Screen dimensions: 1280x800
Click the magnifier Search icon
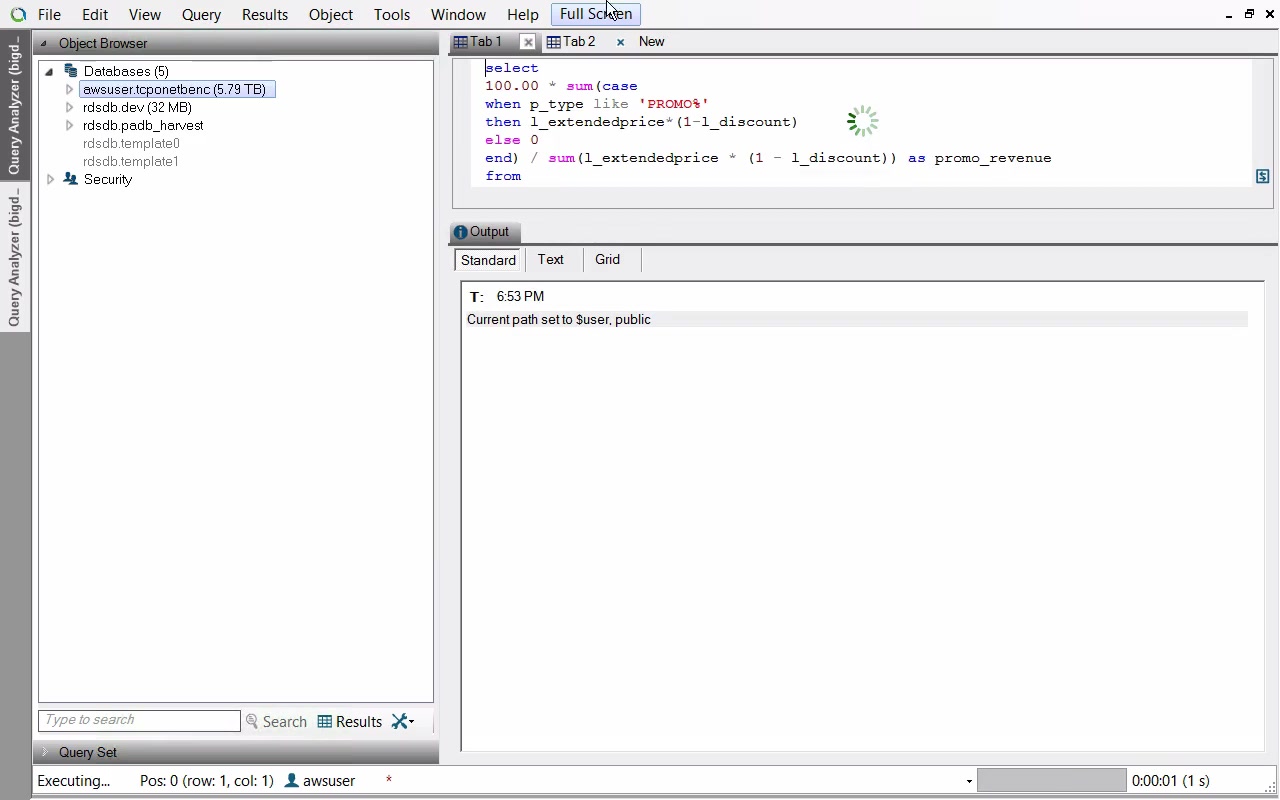[252, 722]
